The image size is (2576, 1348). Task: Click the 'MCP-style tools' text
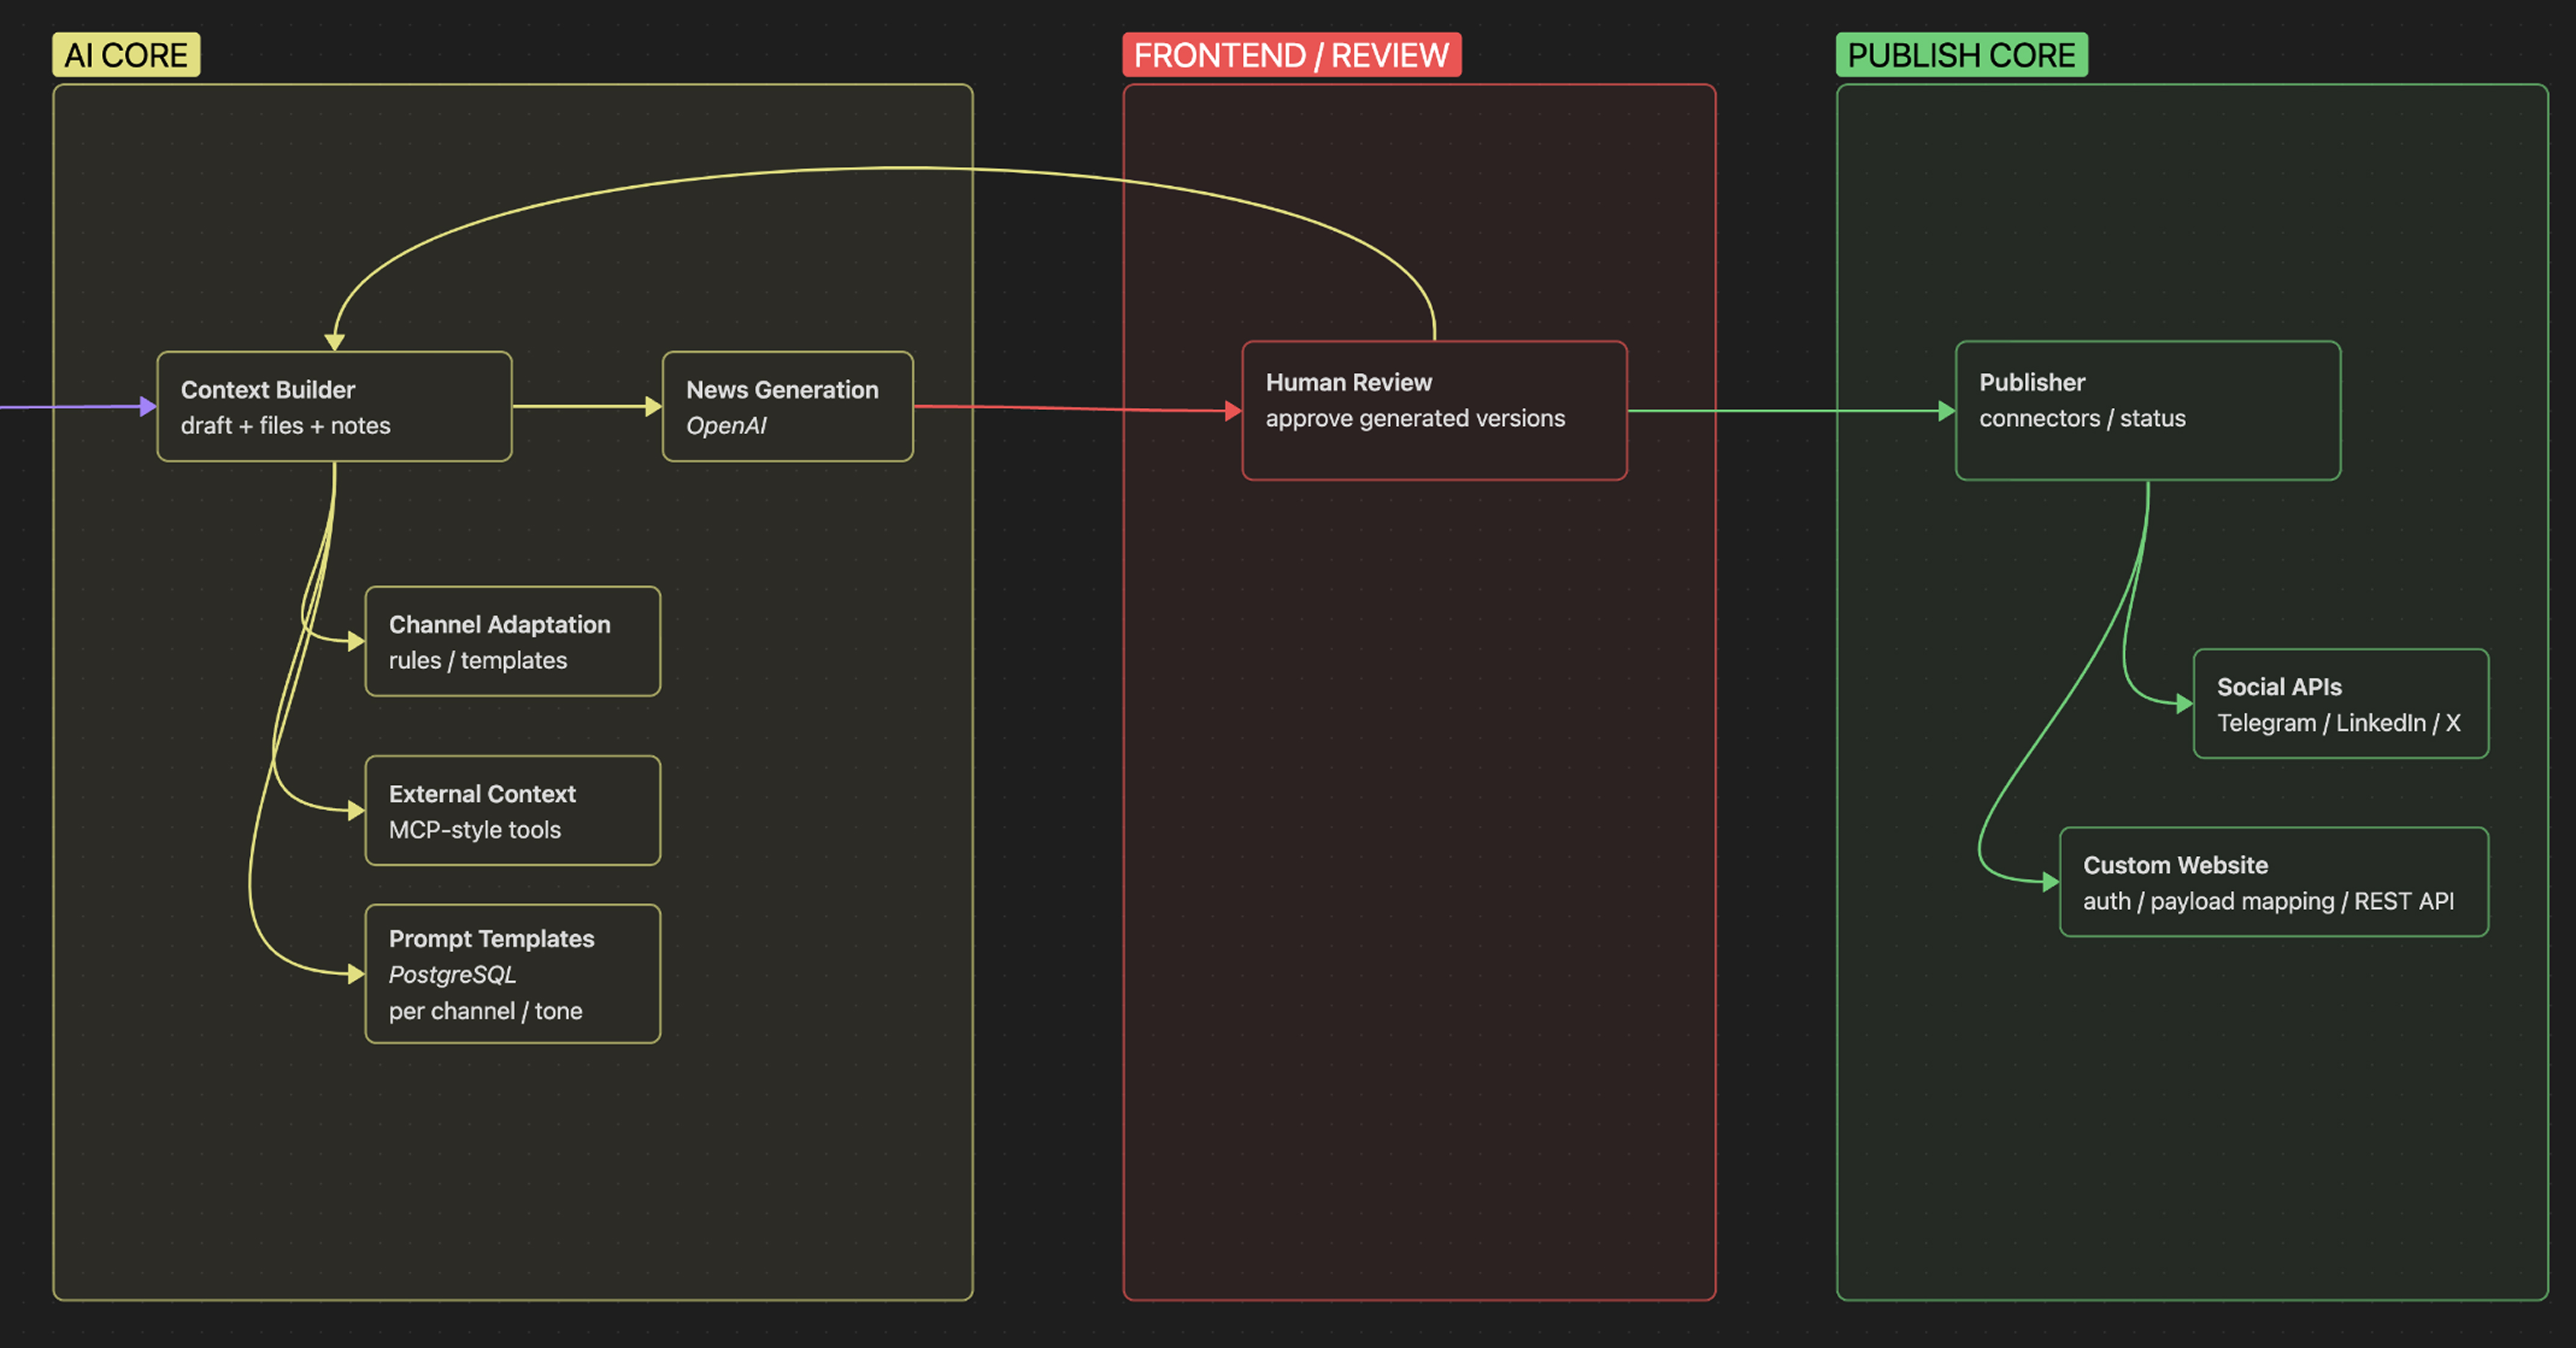[474, 829]
